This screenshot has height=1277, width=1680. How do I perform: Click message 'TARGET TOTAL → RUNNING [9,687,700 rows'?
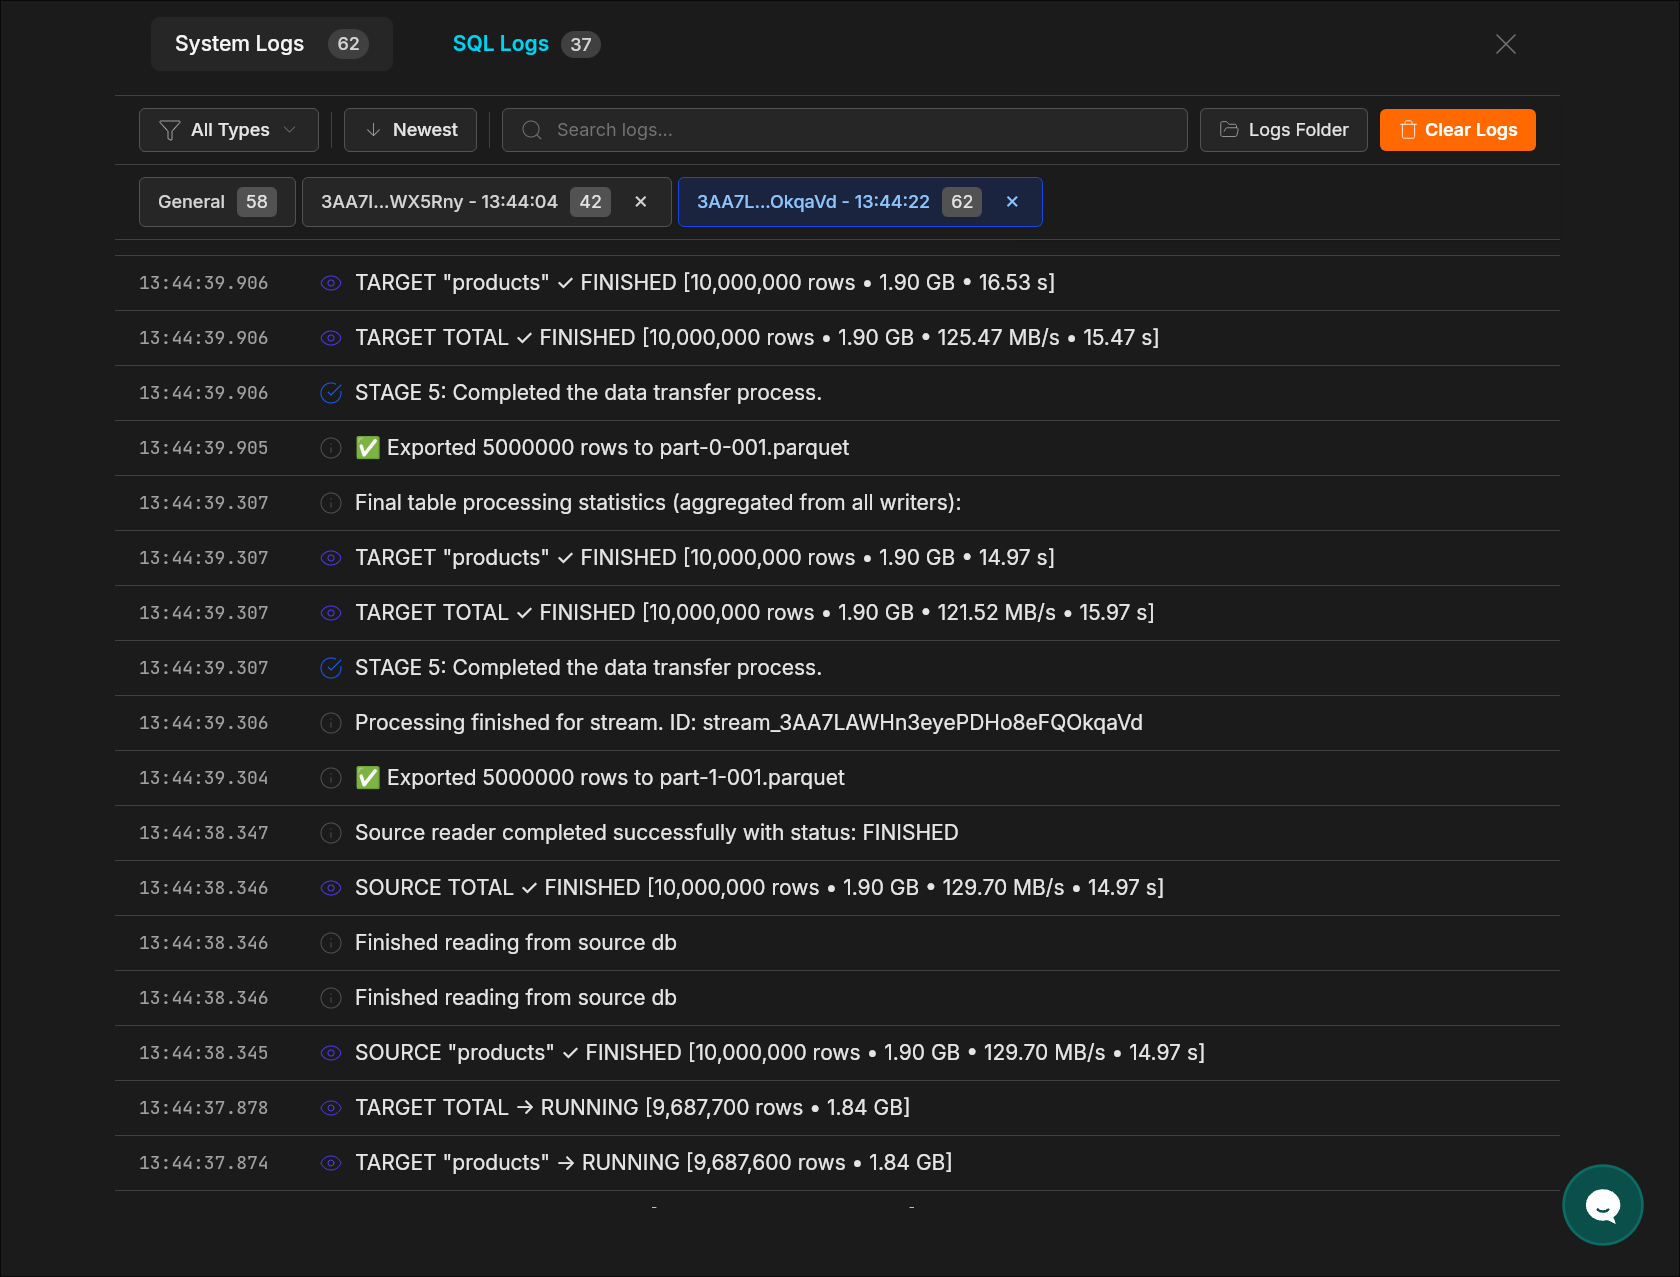tap(633, 1108)
